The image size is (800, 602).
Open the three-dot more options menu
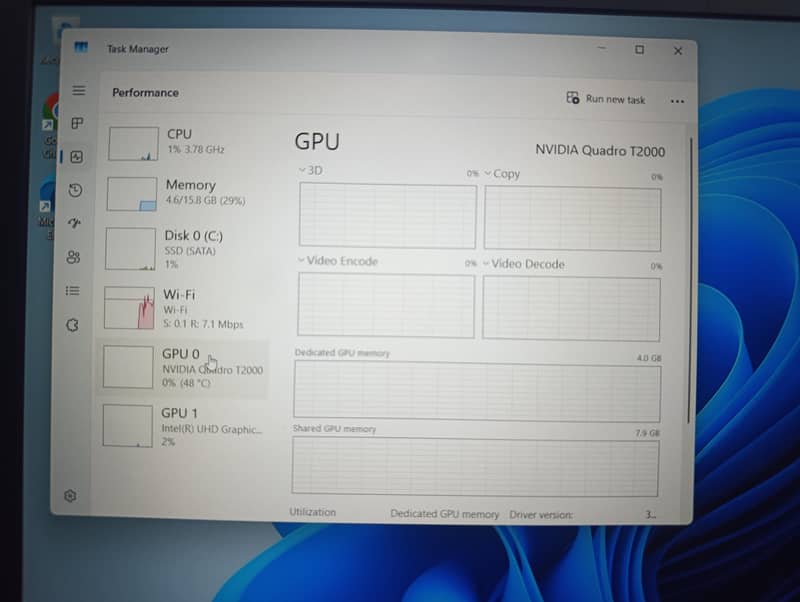click(x=677, y=101)
